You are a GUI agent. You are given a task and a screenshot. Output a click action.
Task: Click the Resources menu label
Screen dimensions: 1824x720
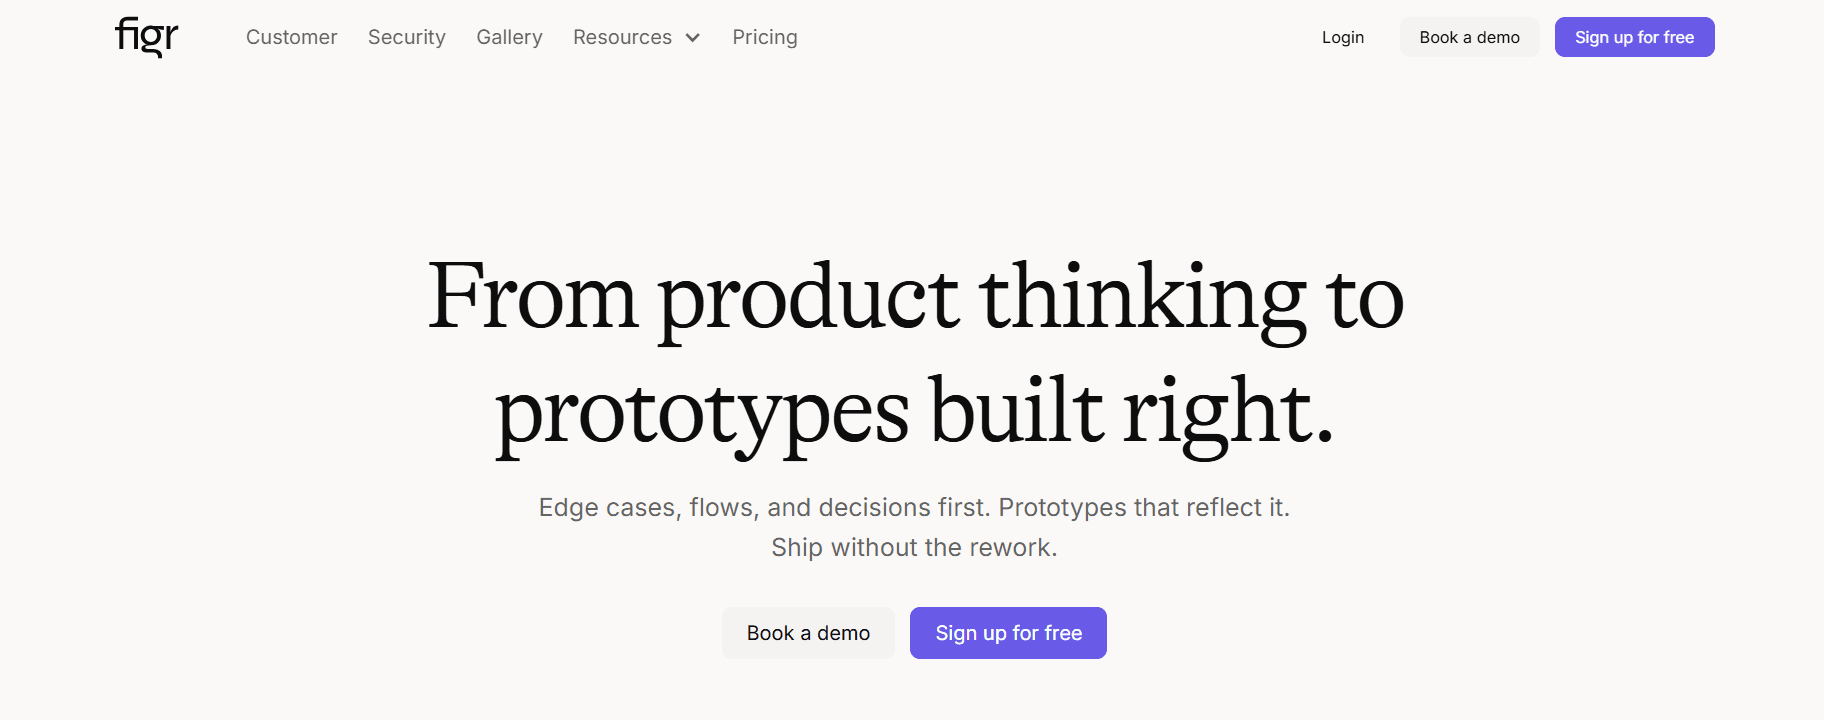click(x=622, y=37)
